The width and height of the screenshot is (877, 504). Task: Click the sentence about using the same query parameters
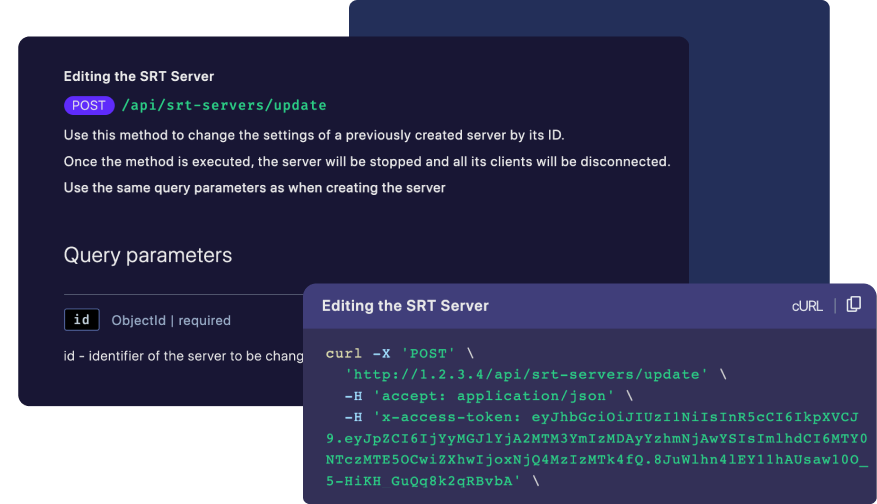[254, 187]
